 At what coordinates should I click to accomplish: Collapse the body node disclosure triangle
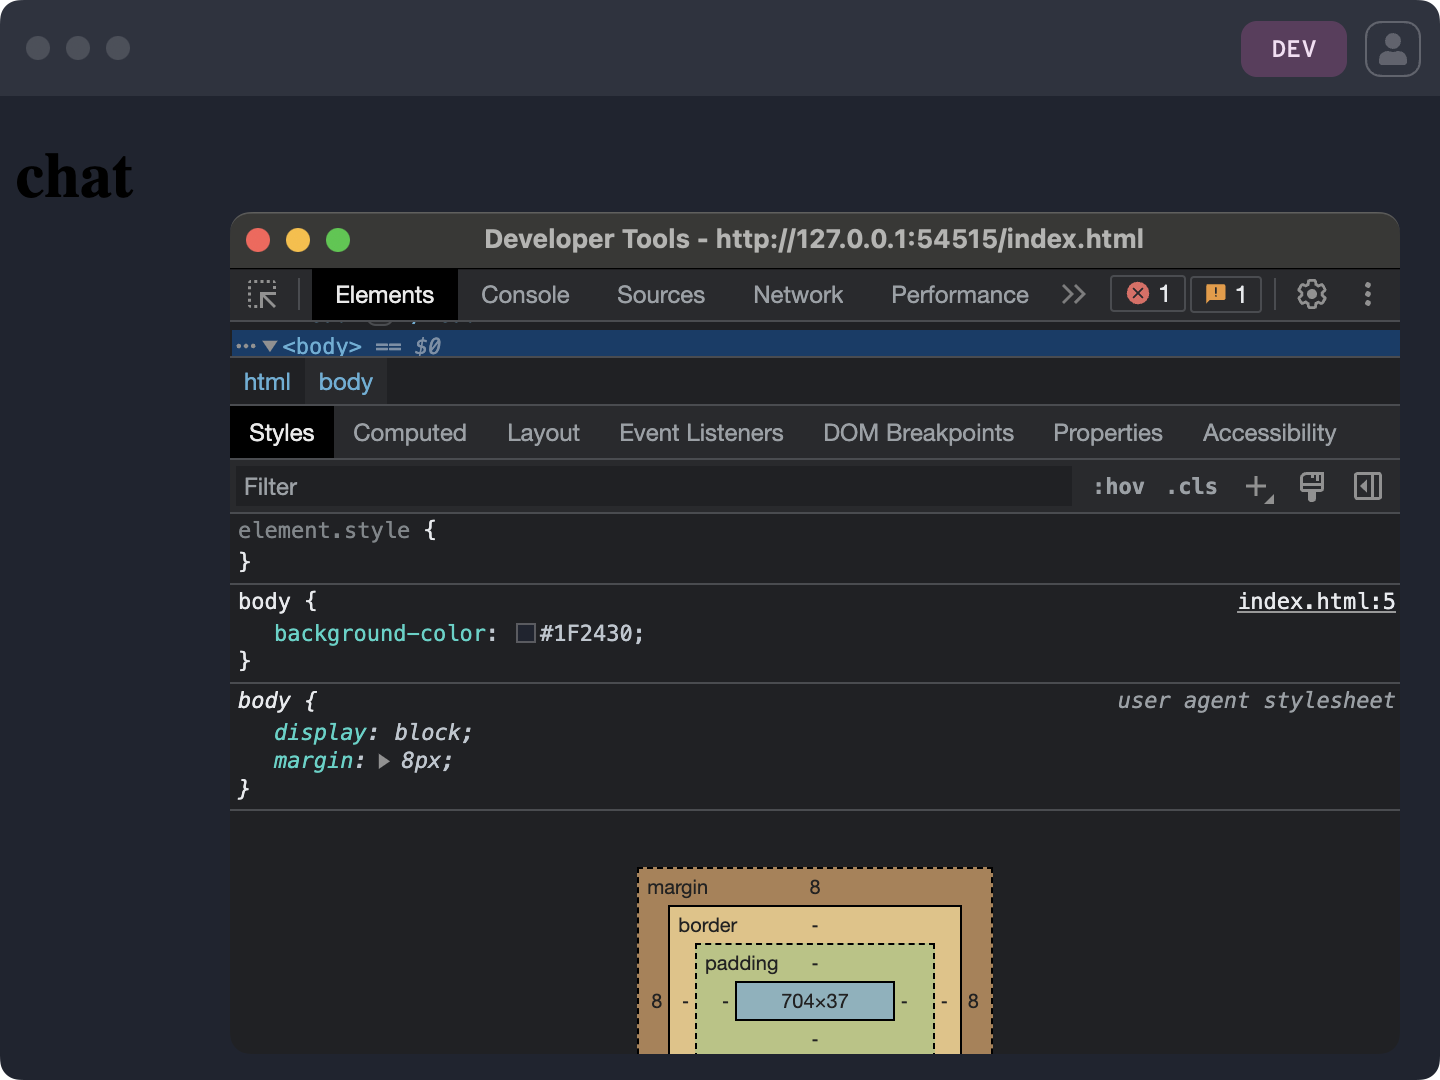click(x=269, y=345)
